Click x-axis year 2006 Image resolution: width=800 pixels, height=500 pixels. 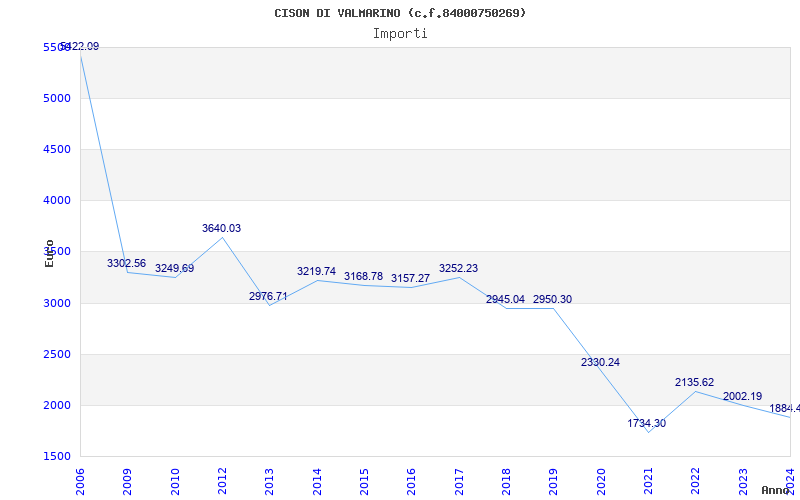tap(80, 482)
